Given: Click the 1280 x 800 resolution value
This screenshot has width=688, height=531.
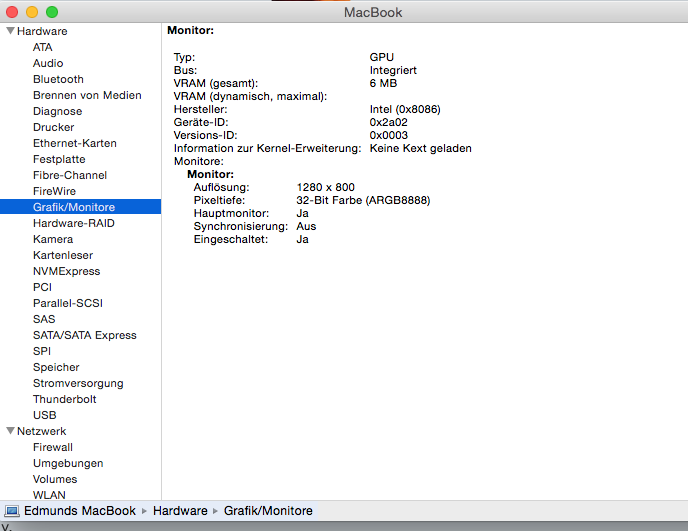Looking at the screenshot, I should coord(326,187).
